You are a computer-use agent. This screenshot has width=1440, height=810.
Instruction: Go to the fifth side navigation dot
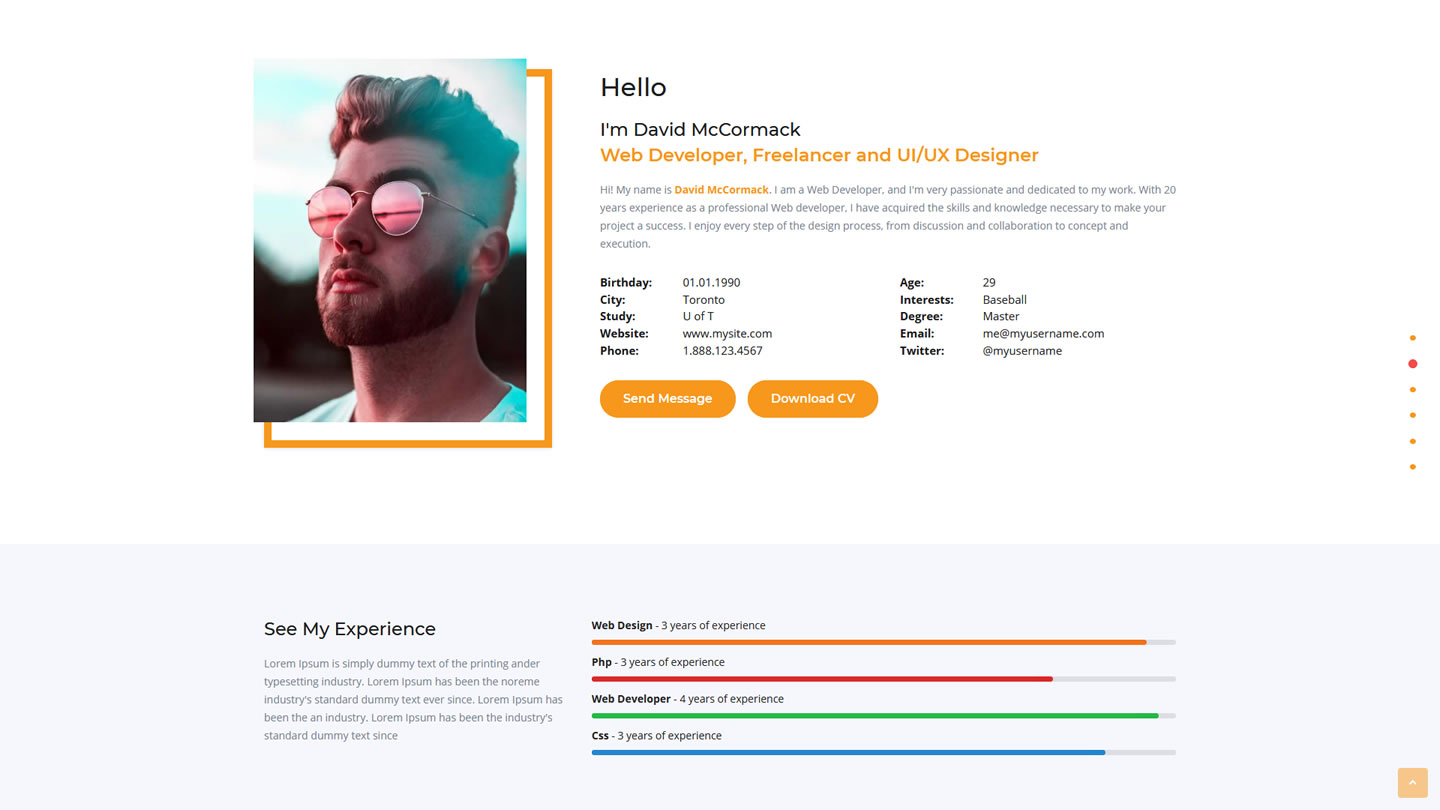click(1412, 441)
